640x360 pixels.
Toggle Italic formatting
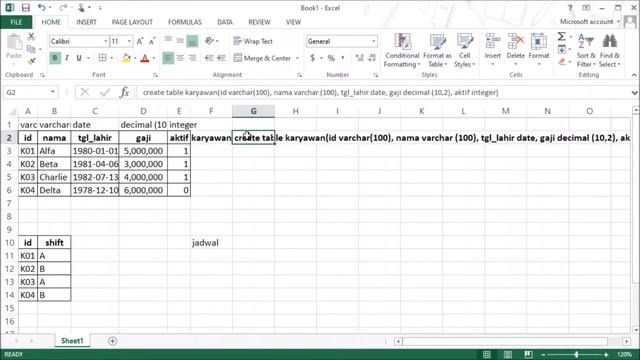(67, 58)
